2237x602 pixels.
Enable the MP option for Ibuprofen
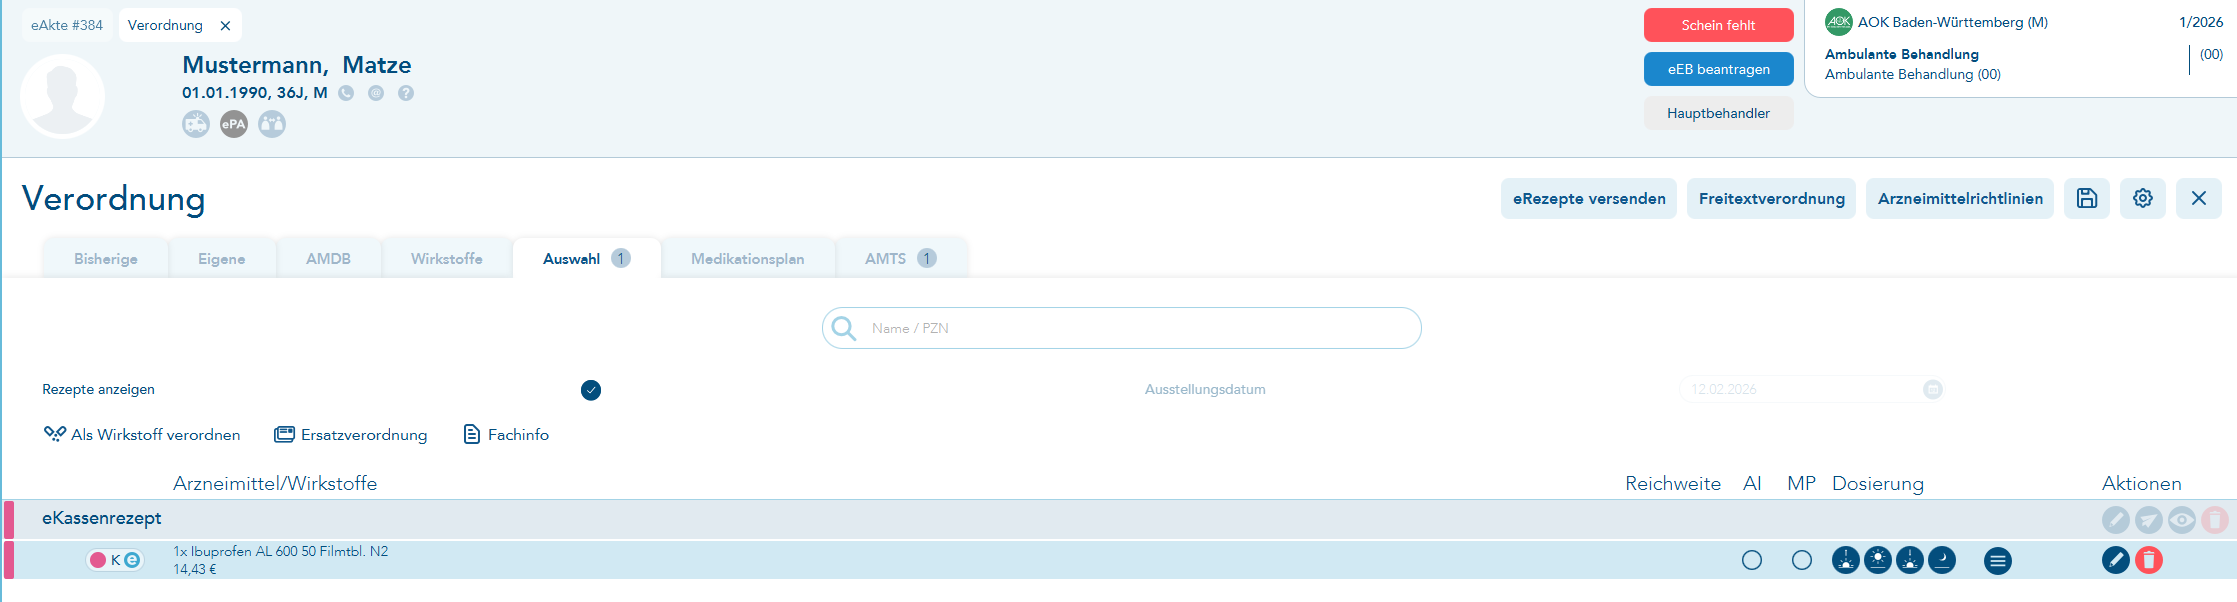pyautogui.click(x=1802, y=560)
